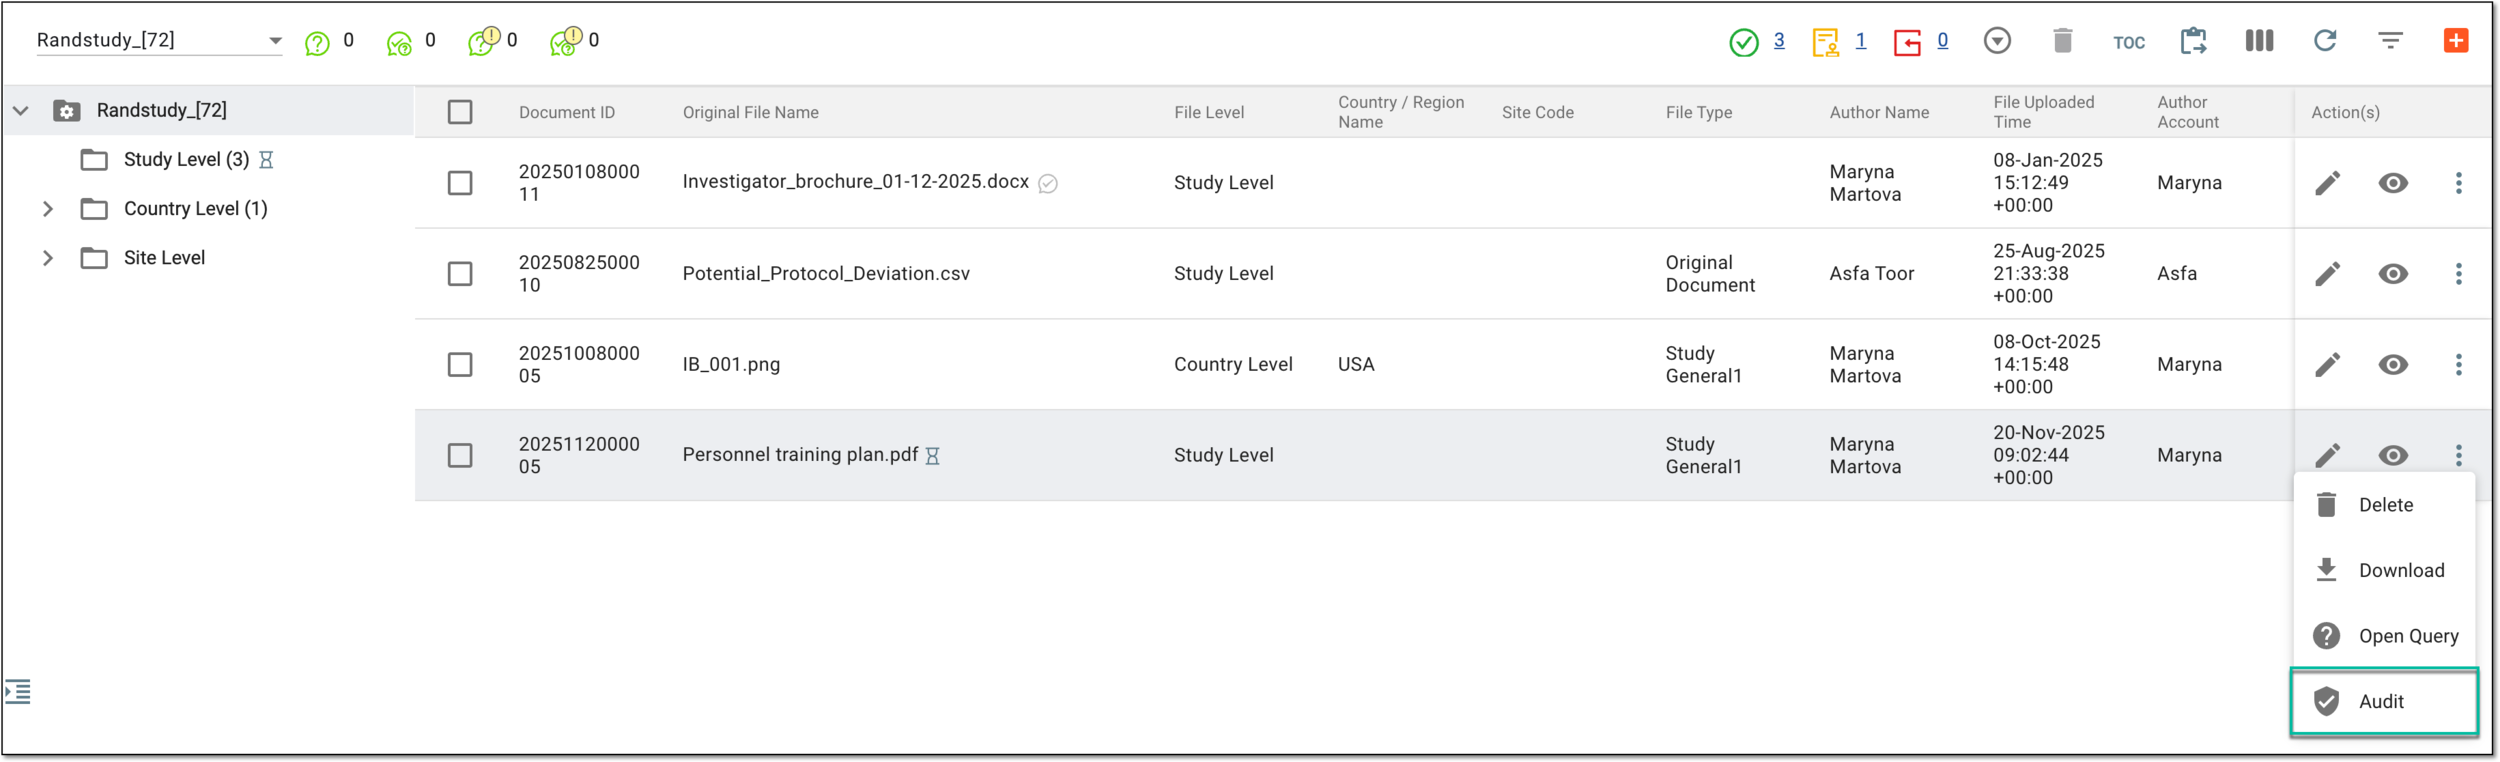
Task: Click the File Level column header
Action: pos(1209,112)
